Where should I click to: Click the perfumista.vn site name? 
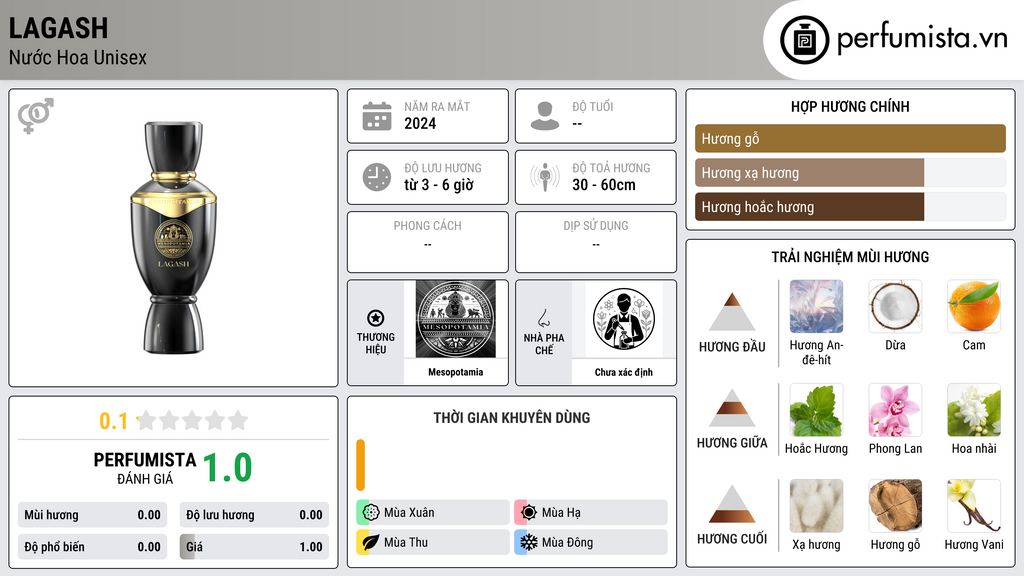tap(923, 38)
